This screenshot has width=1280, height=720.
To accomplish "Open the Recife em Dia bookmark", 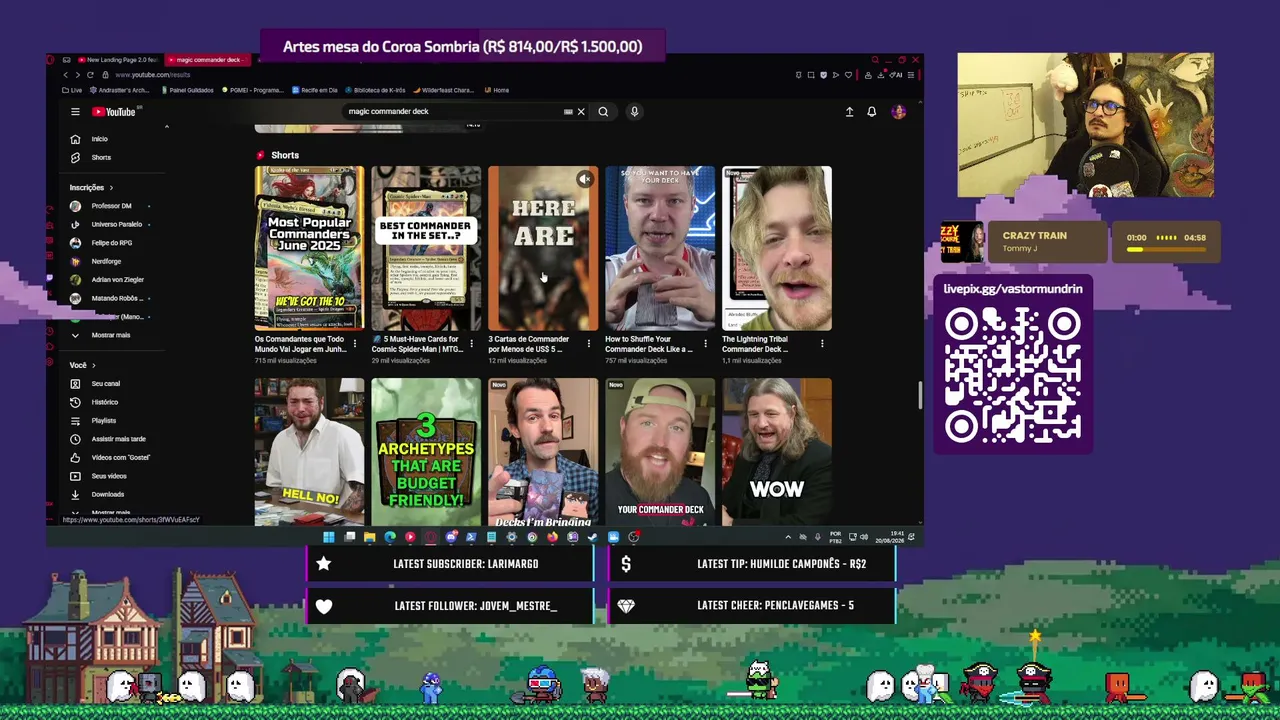I will click(315, 90).
